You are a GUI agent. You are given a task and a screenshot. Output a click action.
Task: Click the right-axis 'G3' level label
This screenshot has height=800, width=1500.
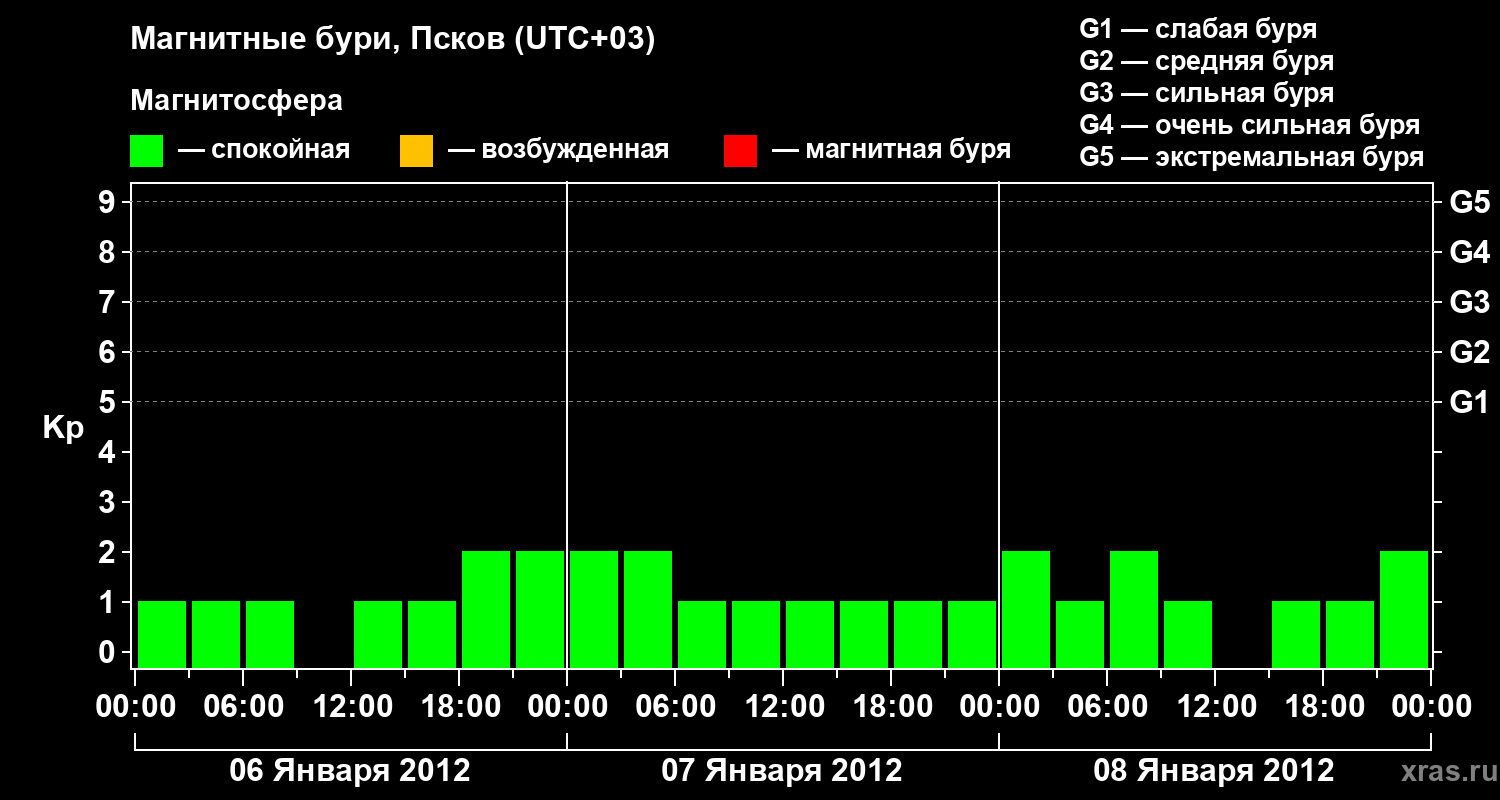tap(1470, 302)
